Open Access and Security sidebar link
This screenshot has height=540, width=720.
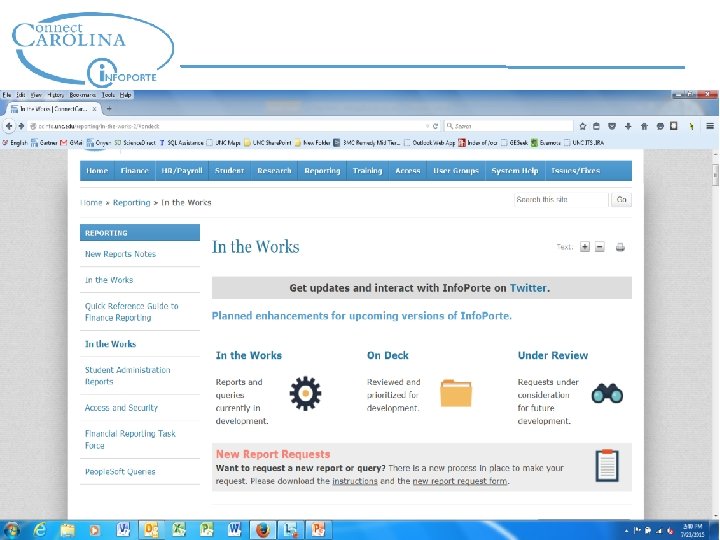click(121, 408)
